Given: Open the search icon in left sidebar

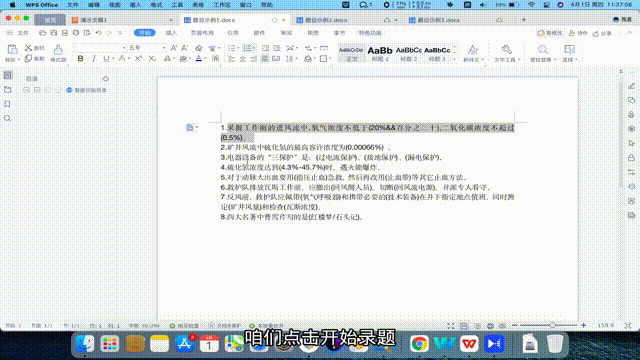Looking at the screenshot, I should (x=7, y=118).
